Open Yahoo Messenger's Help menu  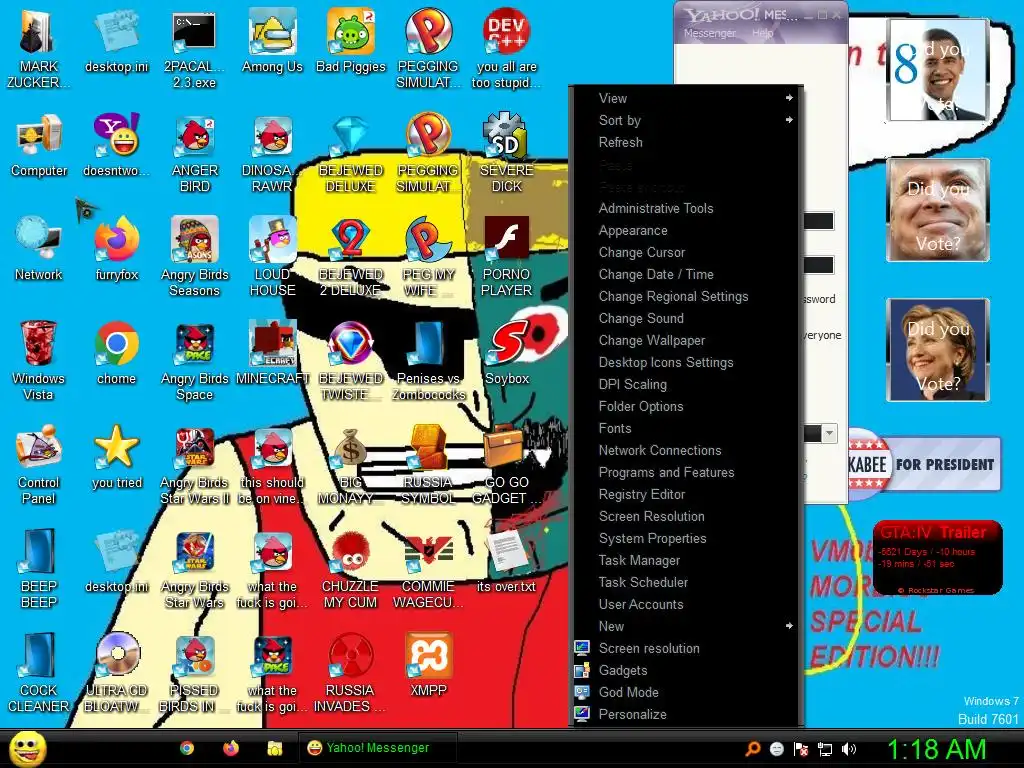pyautogui.click(x=762, y=33)
